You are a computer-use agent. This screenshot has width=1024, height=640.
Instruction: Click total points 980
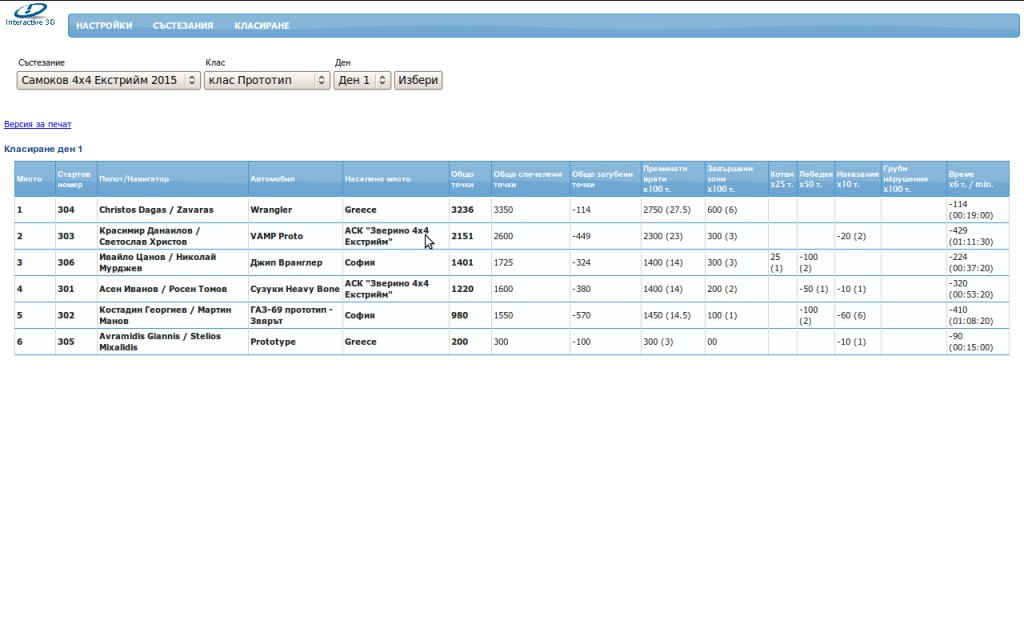point(460,315)
